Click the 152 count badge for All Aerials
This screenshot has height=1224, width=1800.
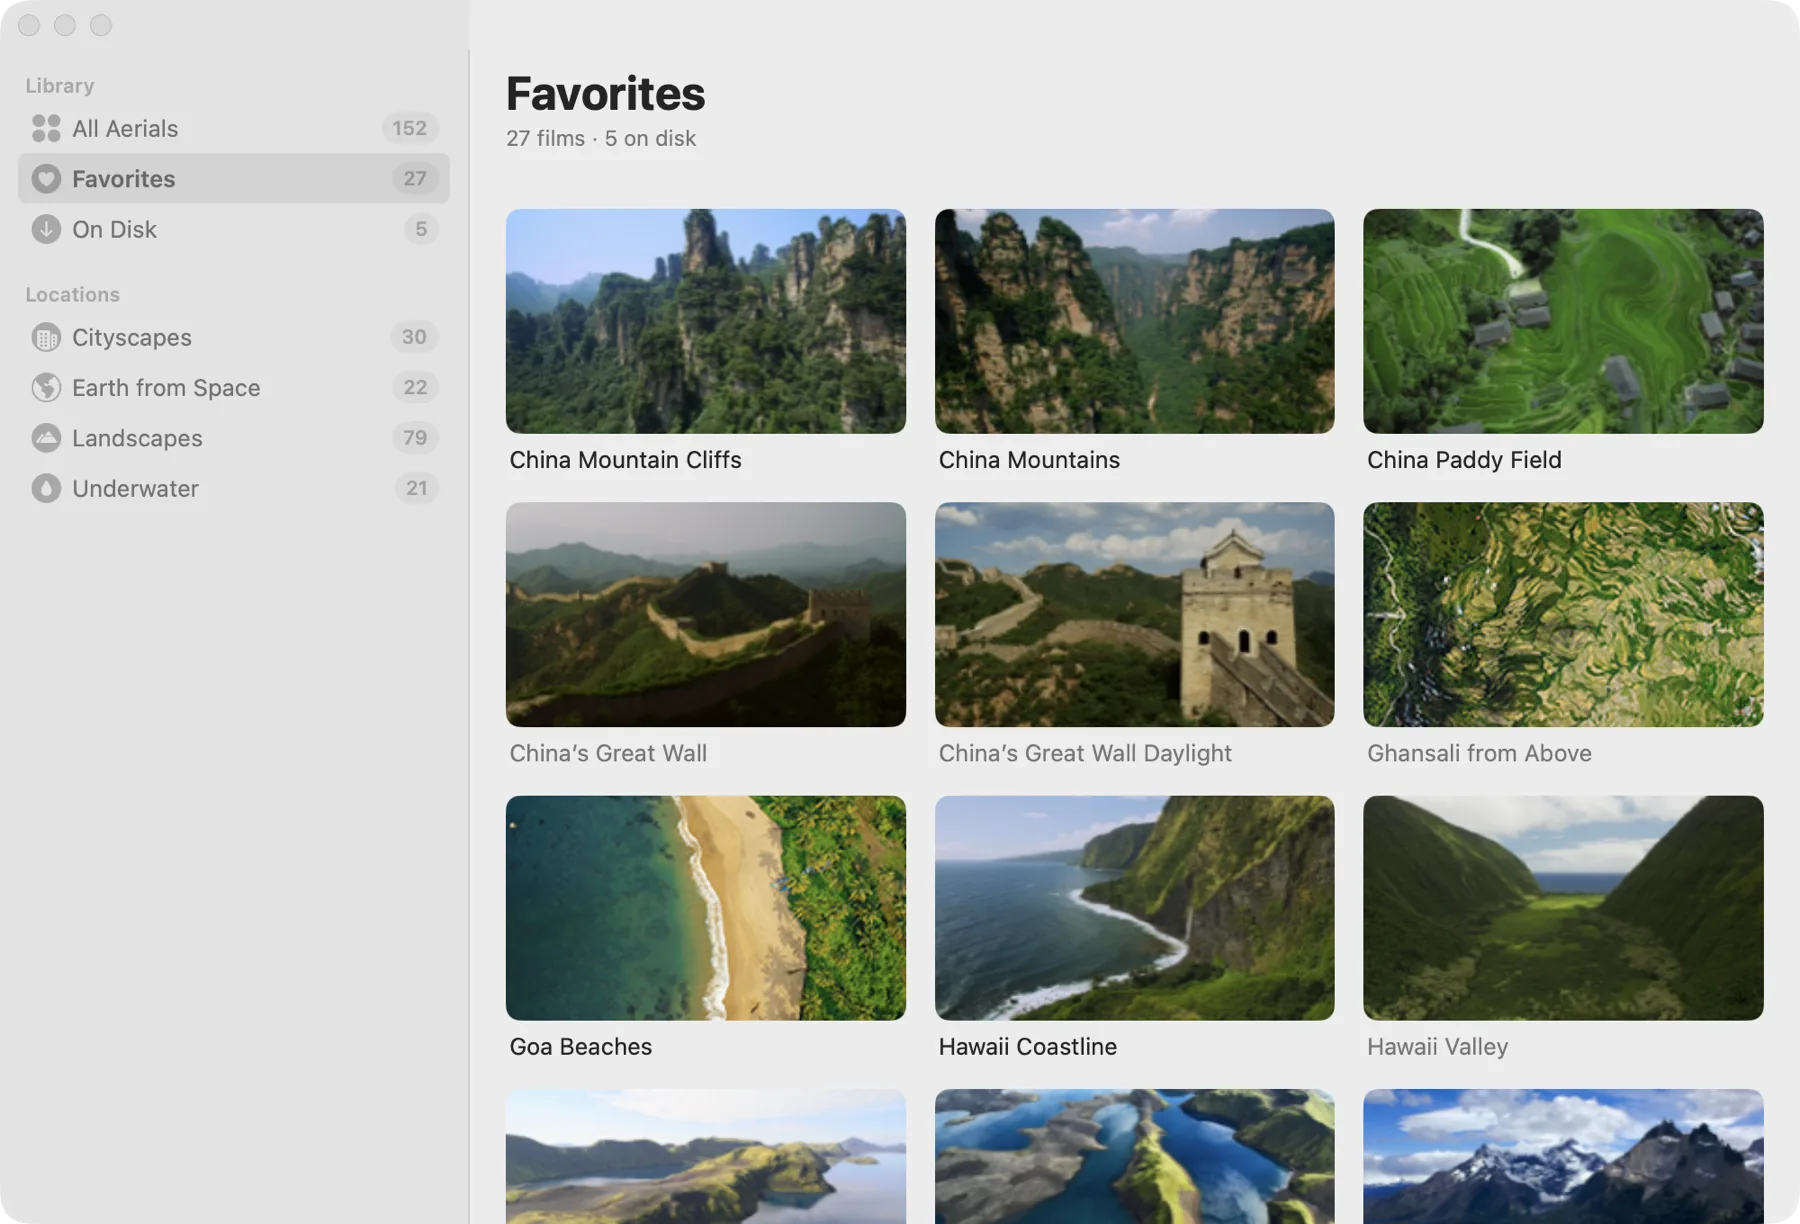click(409, 128)
